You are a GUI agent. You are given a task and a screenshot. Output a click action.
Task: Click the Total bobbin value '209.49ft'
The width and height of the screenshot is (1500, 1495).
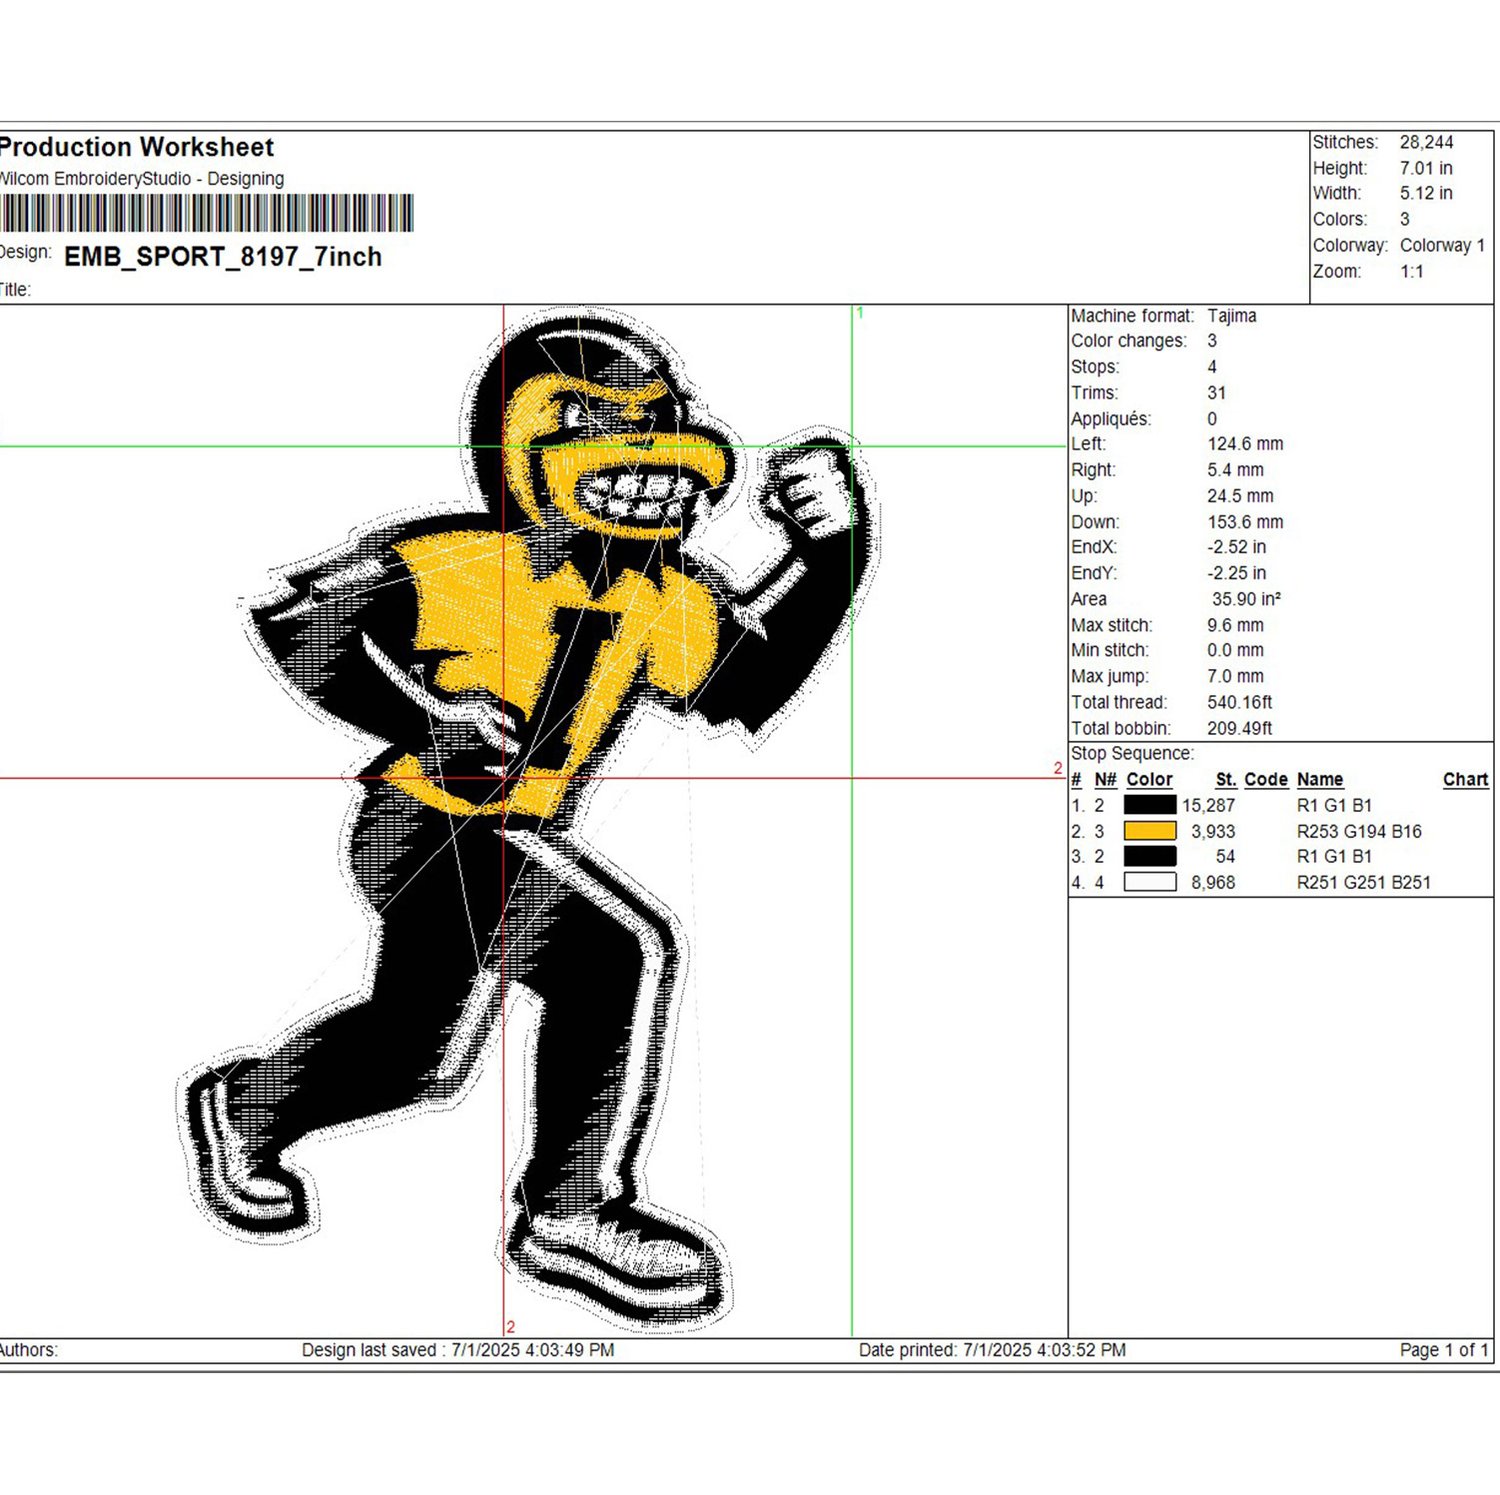pyautogui.click(x=1240, y=728)
